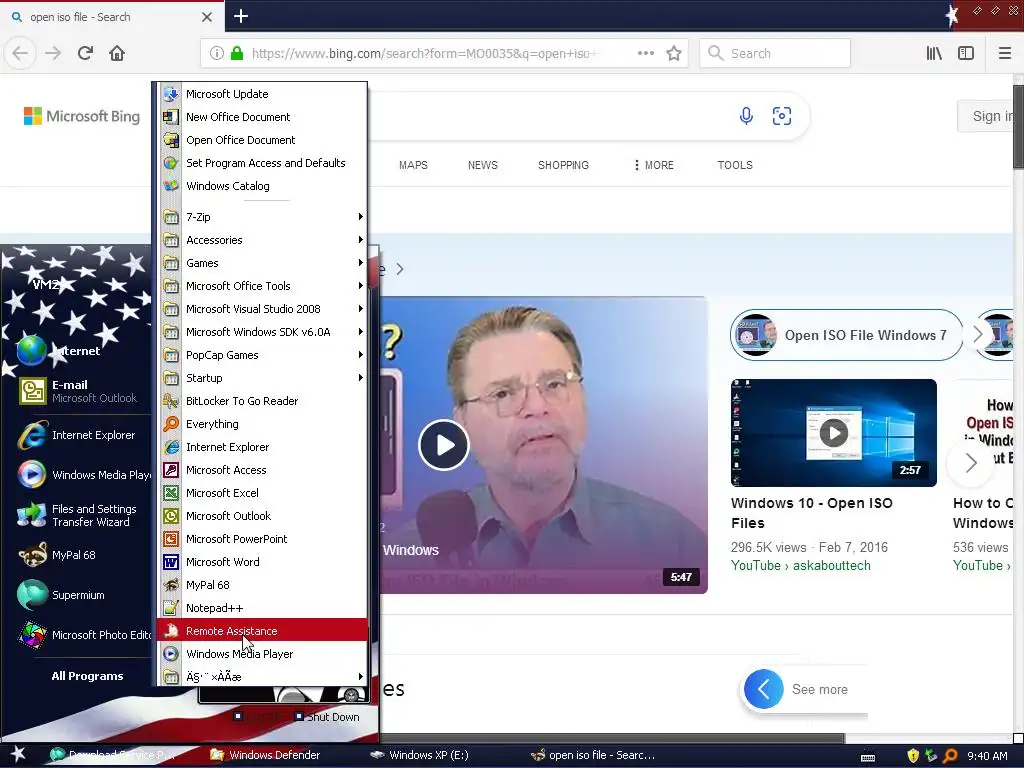Screen dimensions: 1024x768
Task: Reload the page in the browser toolbar
Action: coord(85,53)
